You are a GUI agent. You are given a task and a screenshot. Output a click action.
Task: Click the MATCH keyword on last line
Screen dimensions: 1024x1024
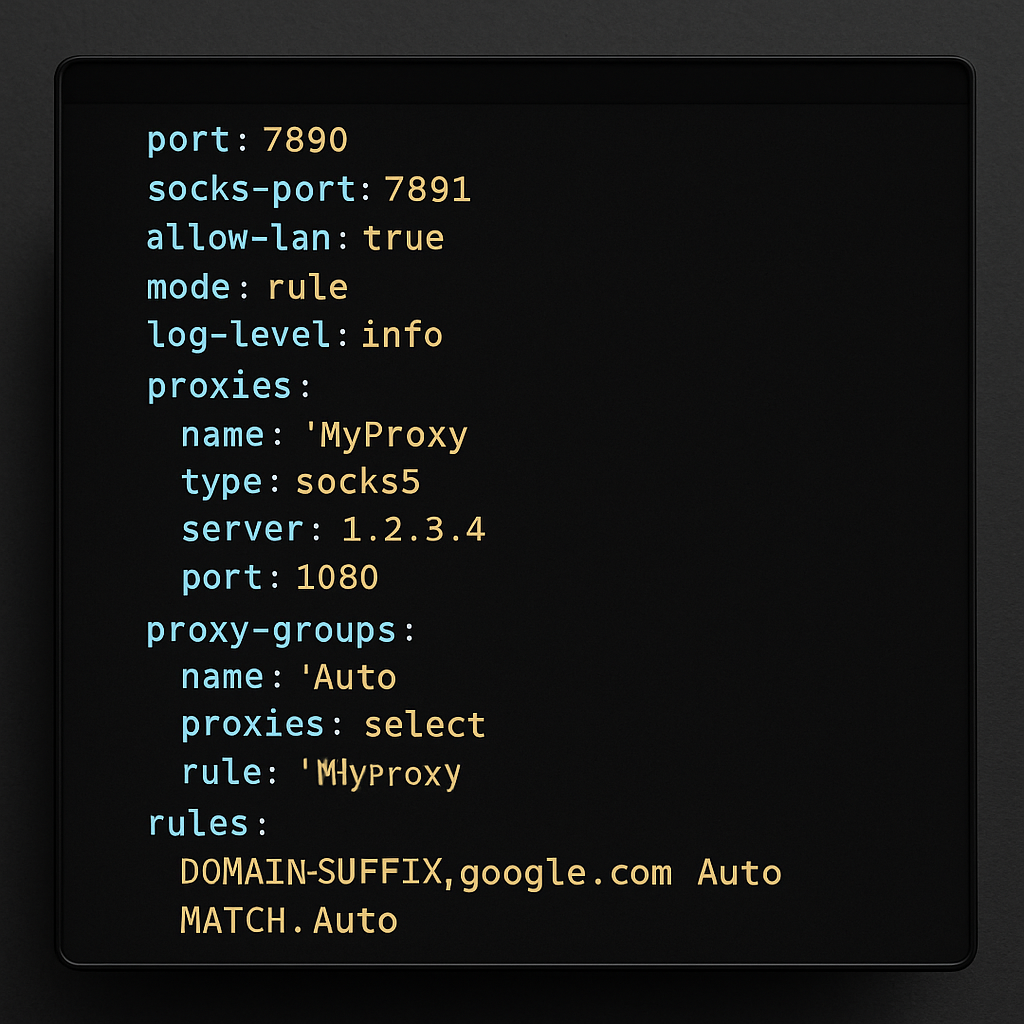click(x=235, y=920)
